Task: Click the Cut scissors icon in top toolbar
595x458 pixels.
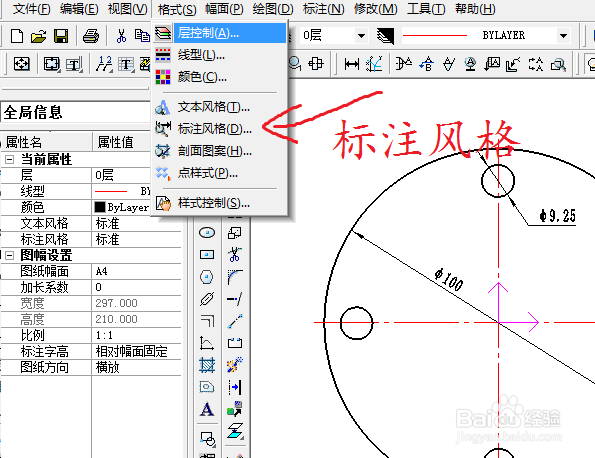Action: [121, 36]
